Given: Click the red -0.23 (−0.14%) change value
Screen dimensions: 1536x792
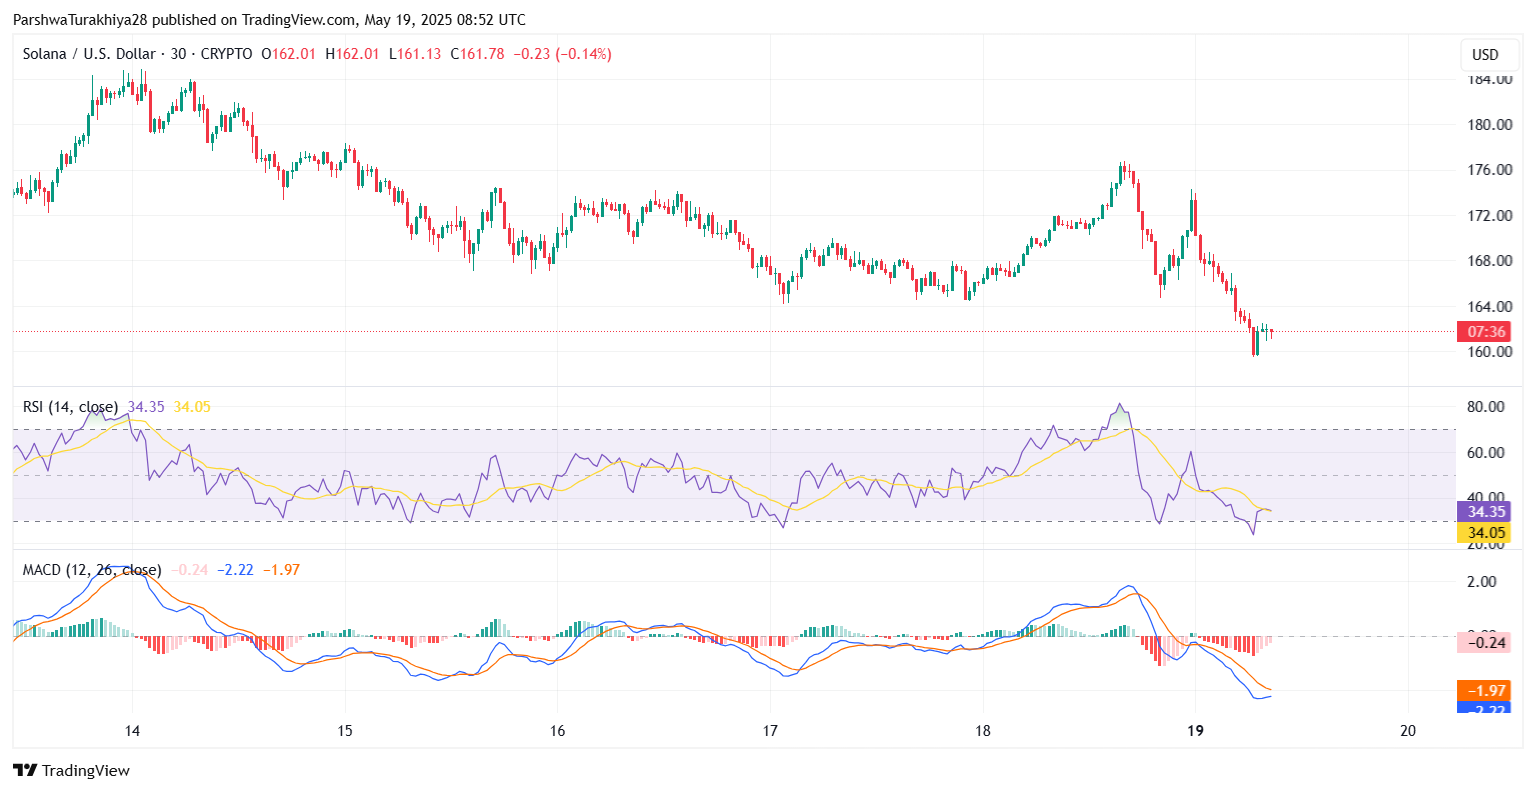Looking at the screenshot, I should click(x=562, y=54).
